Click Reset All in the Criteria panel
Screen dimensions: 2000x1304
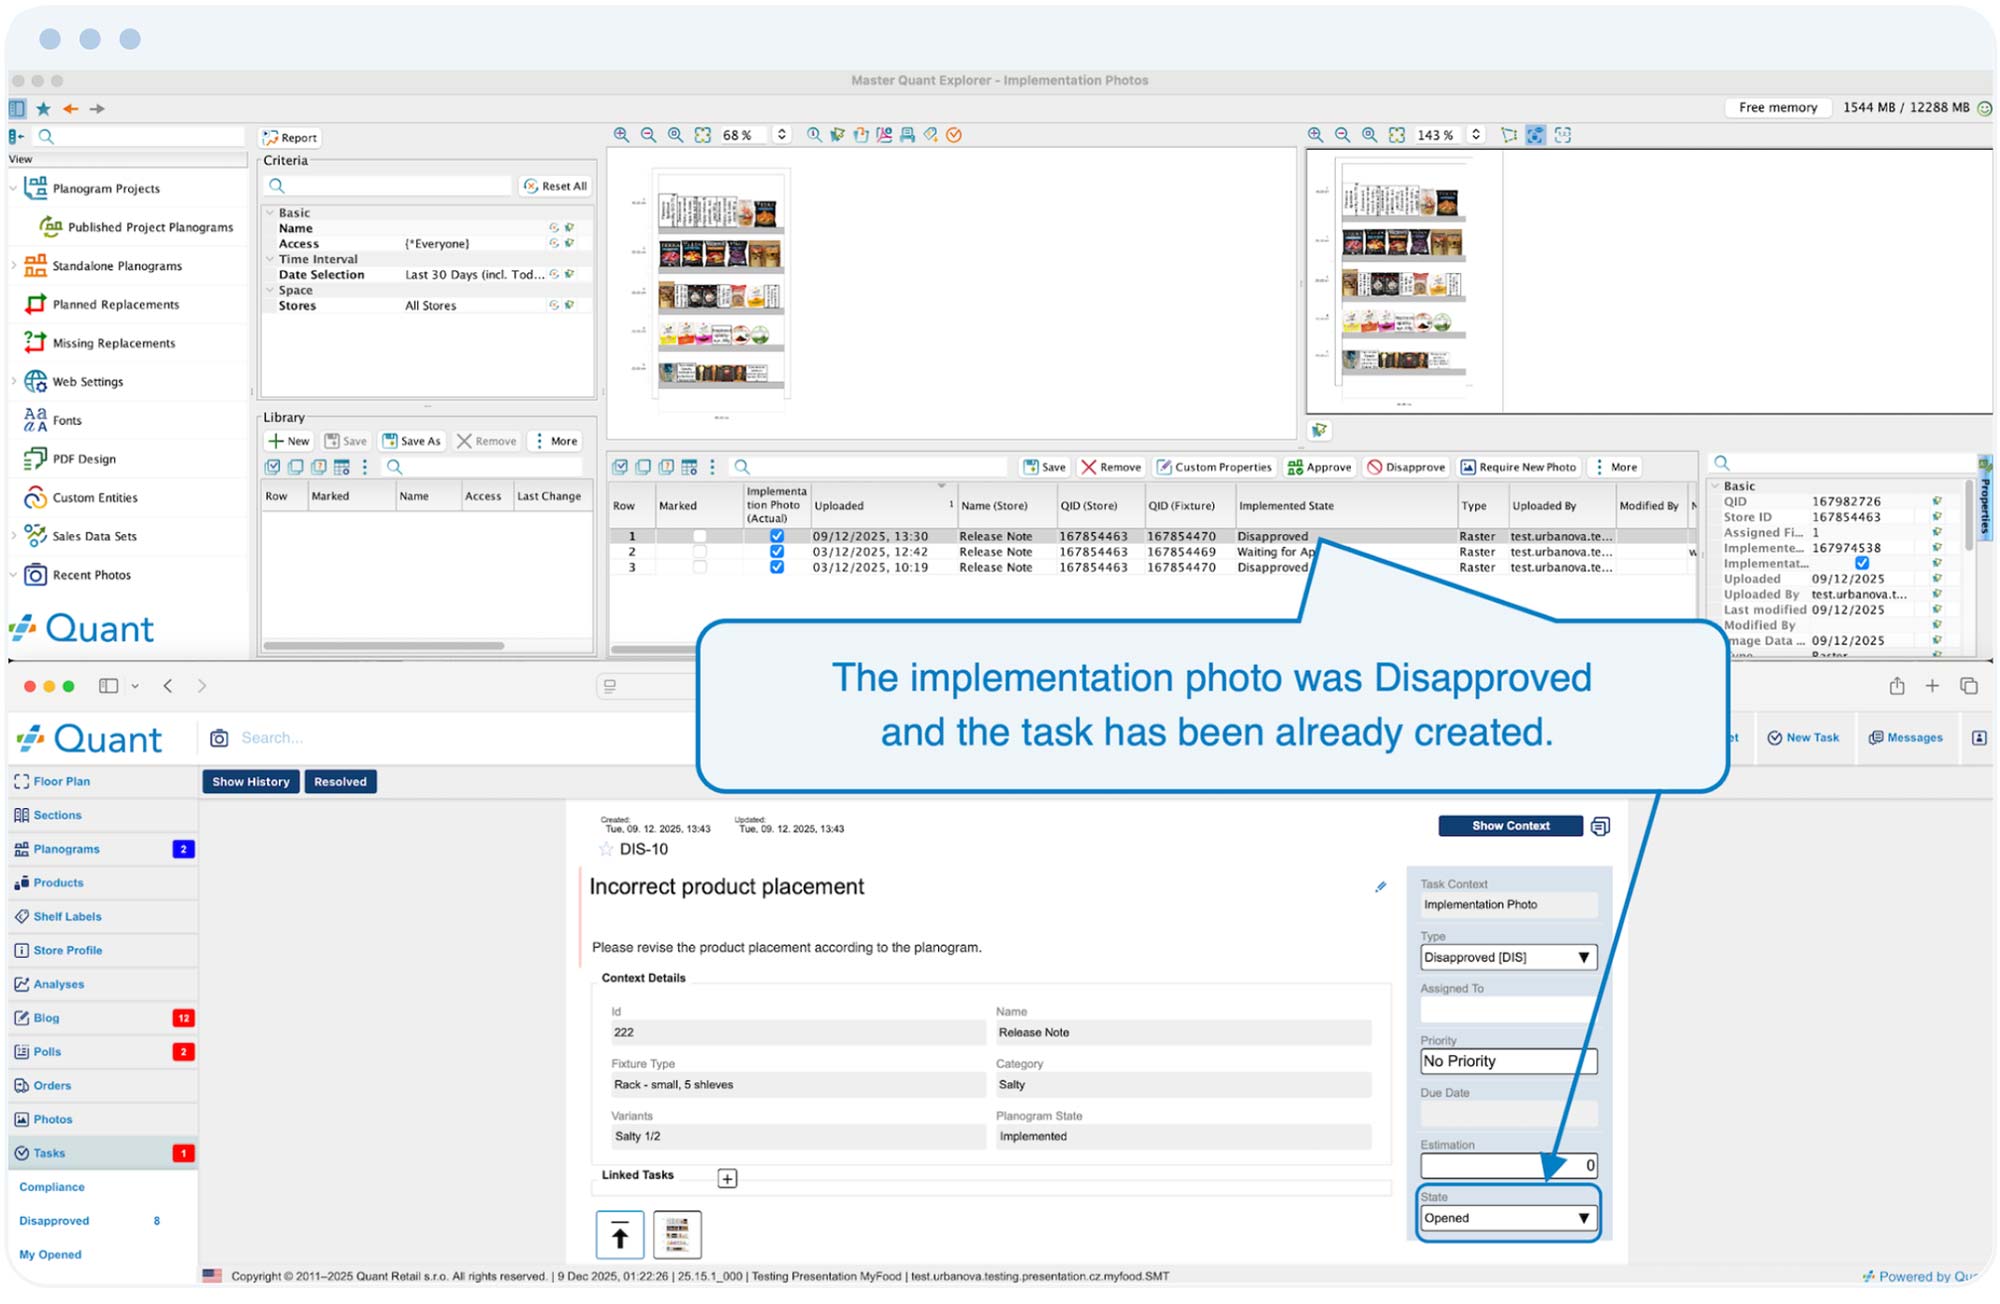555,186
